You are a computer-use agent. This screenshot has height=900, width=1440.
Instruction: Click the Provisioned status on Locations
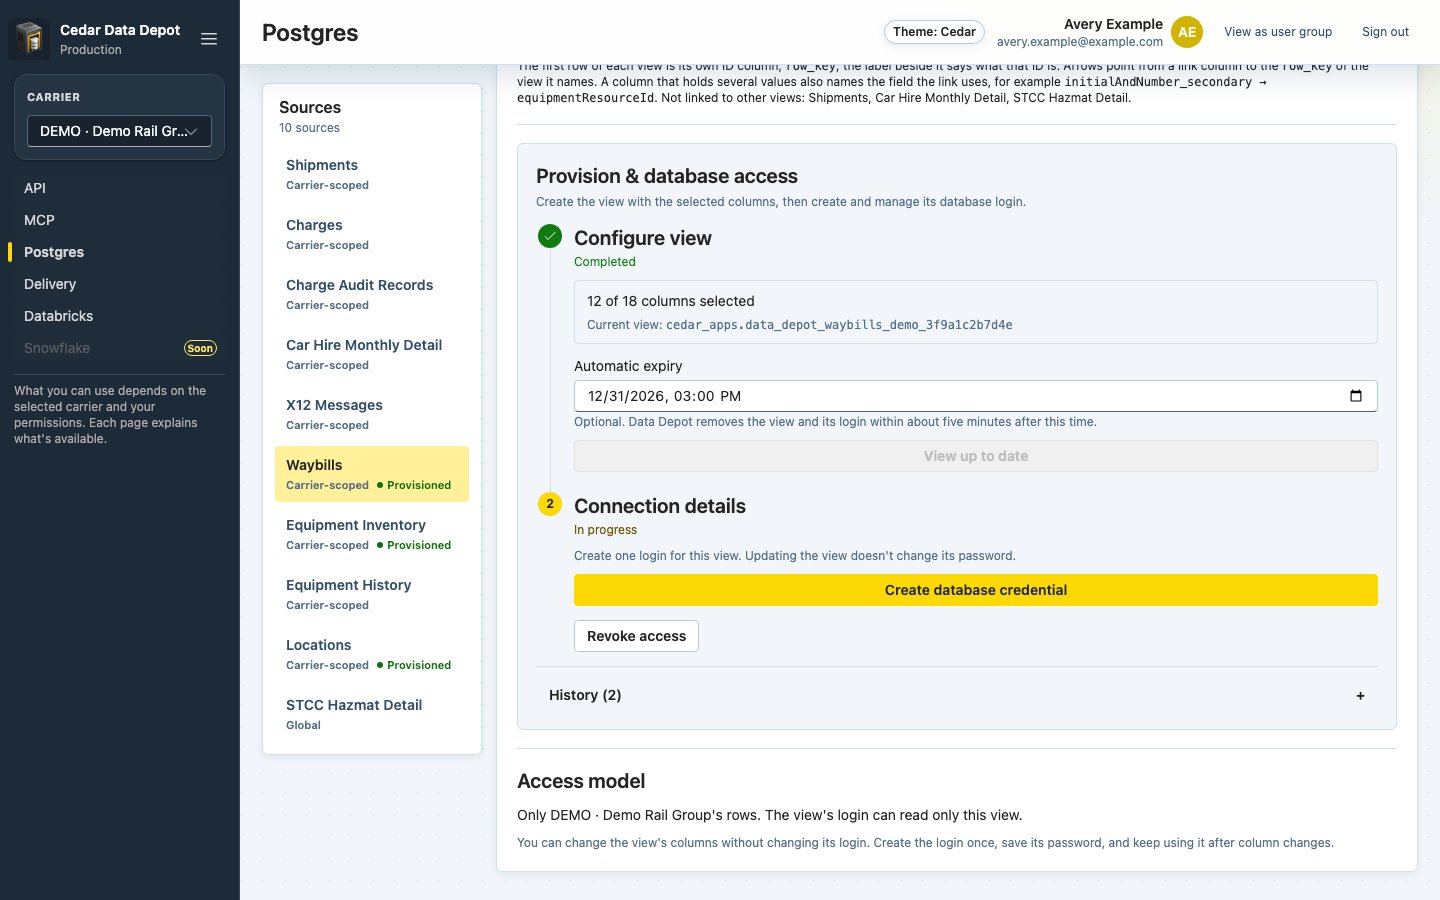point(414,665)
